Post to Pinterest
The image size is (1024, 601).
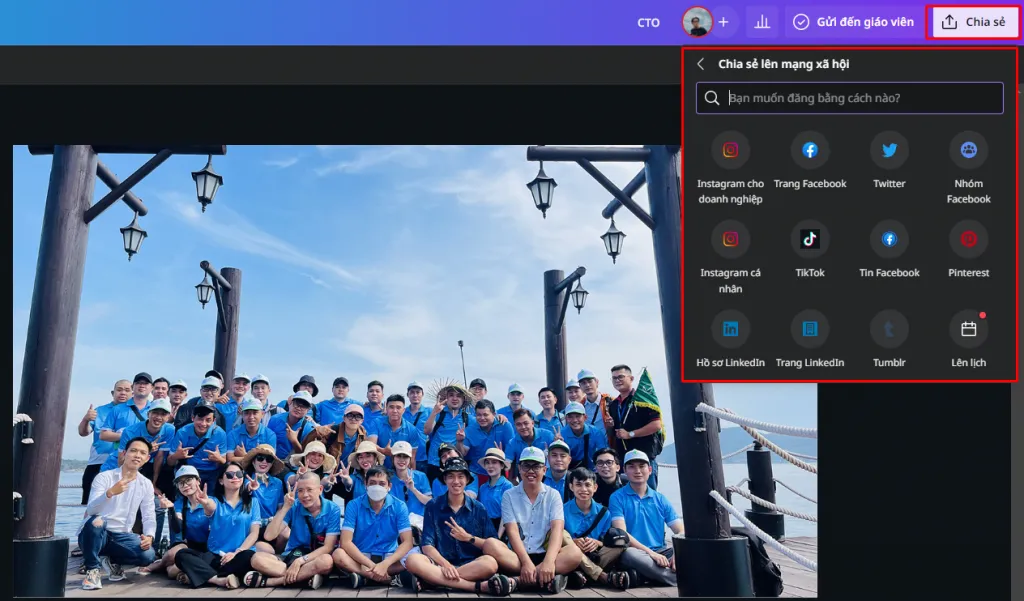point(968,239)
